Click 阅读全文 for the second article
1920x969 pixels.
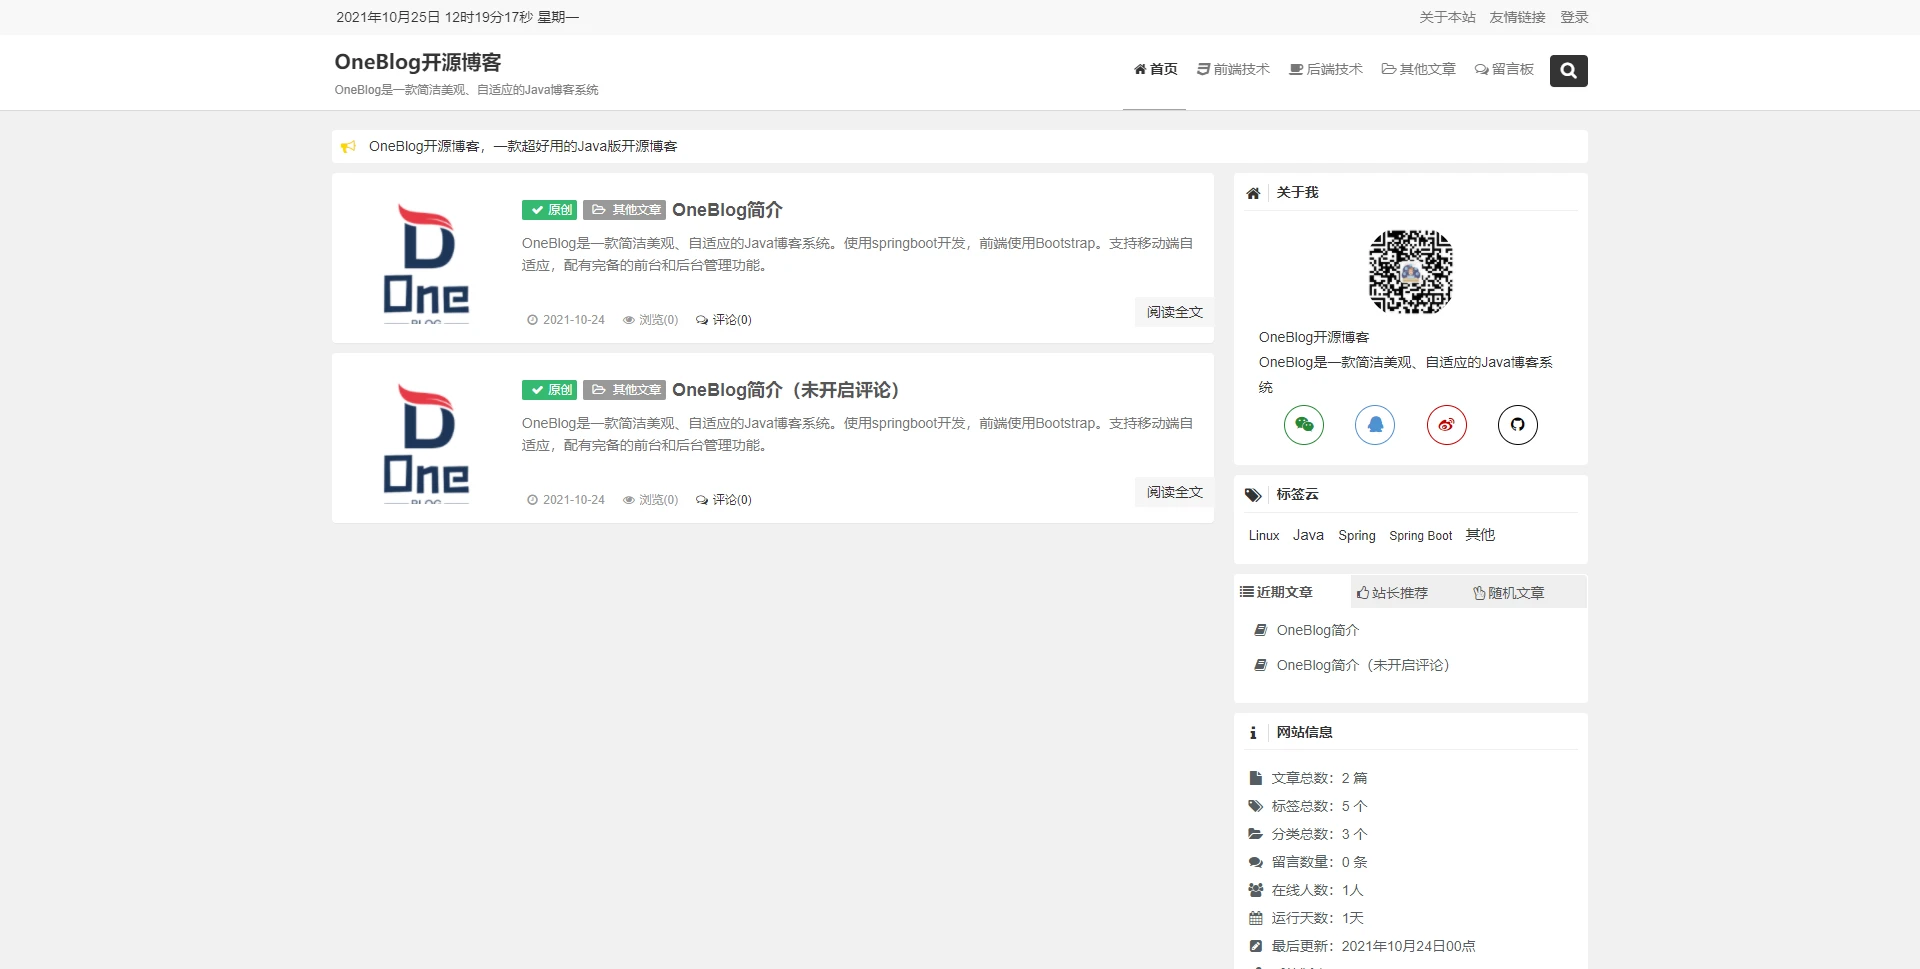point(1174,492)
